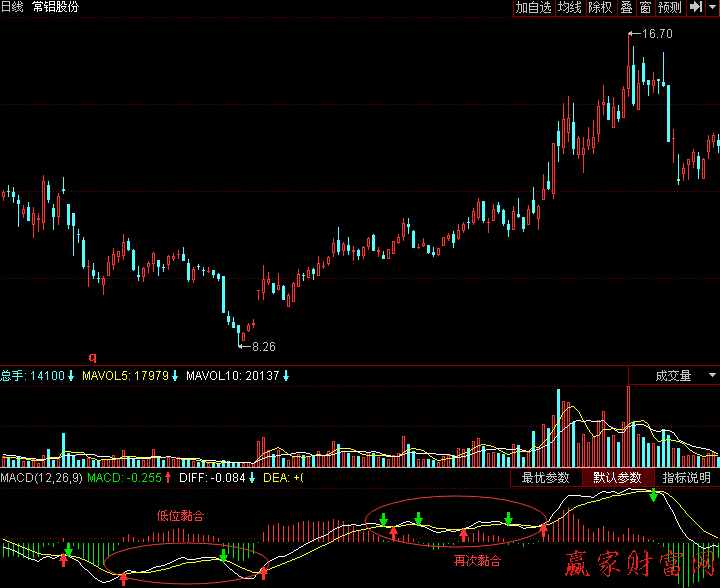Screen dimensions: 720x588
Task: Click the 窗 window layout button
Action: point(645,8)
